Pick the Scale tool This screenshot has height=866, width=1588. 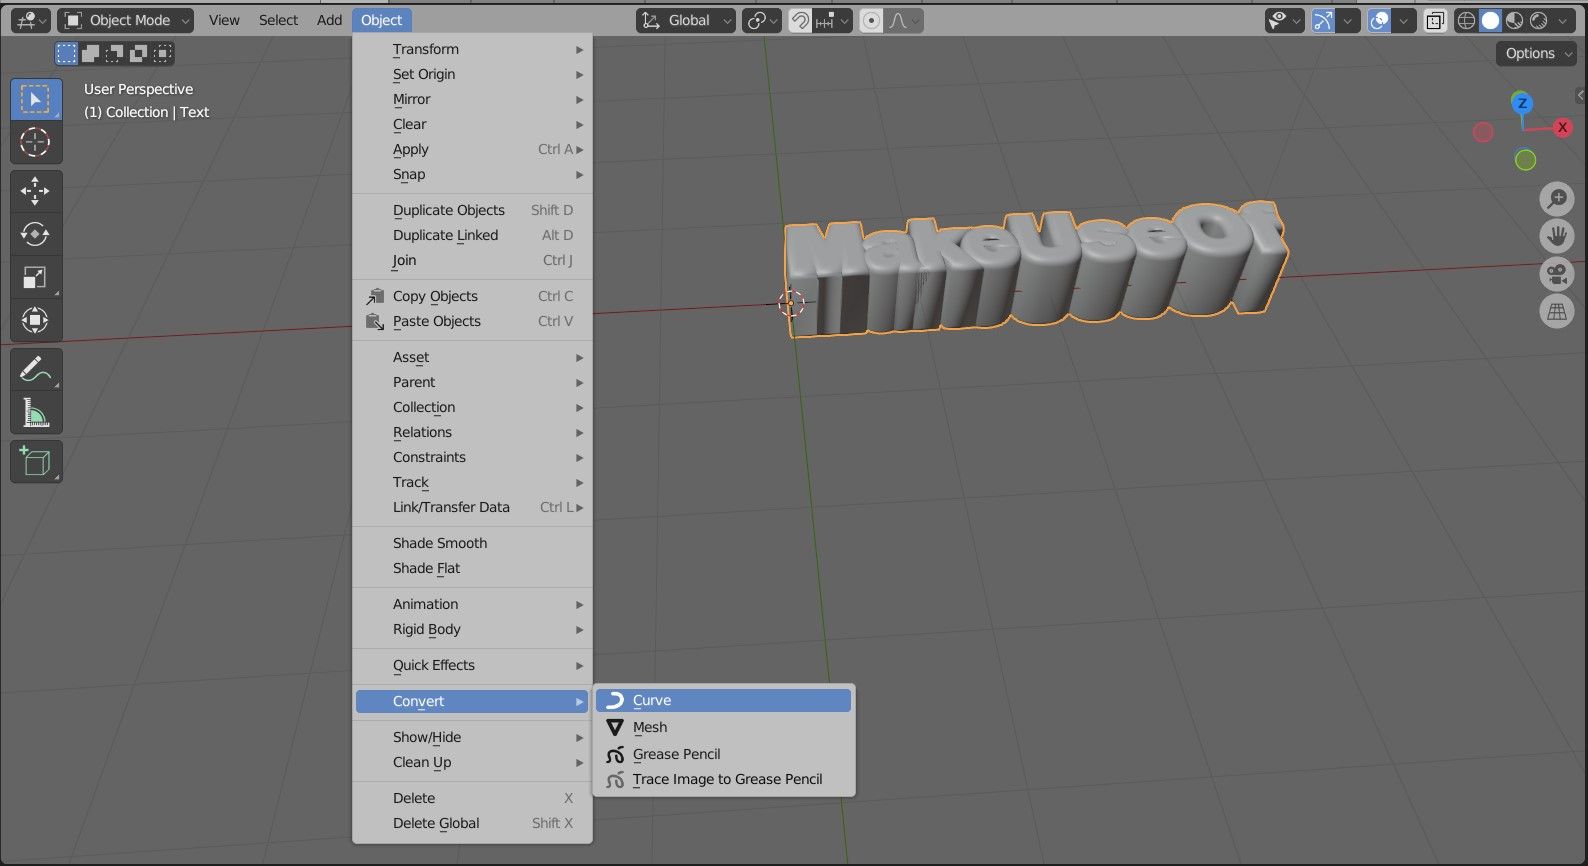pos(35,277)
